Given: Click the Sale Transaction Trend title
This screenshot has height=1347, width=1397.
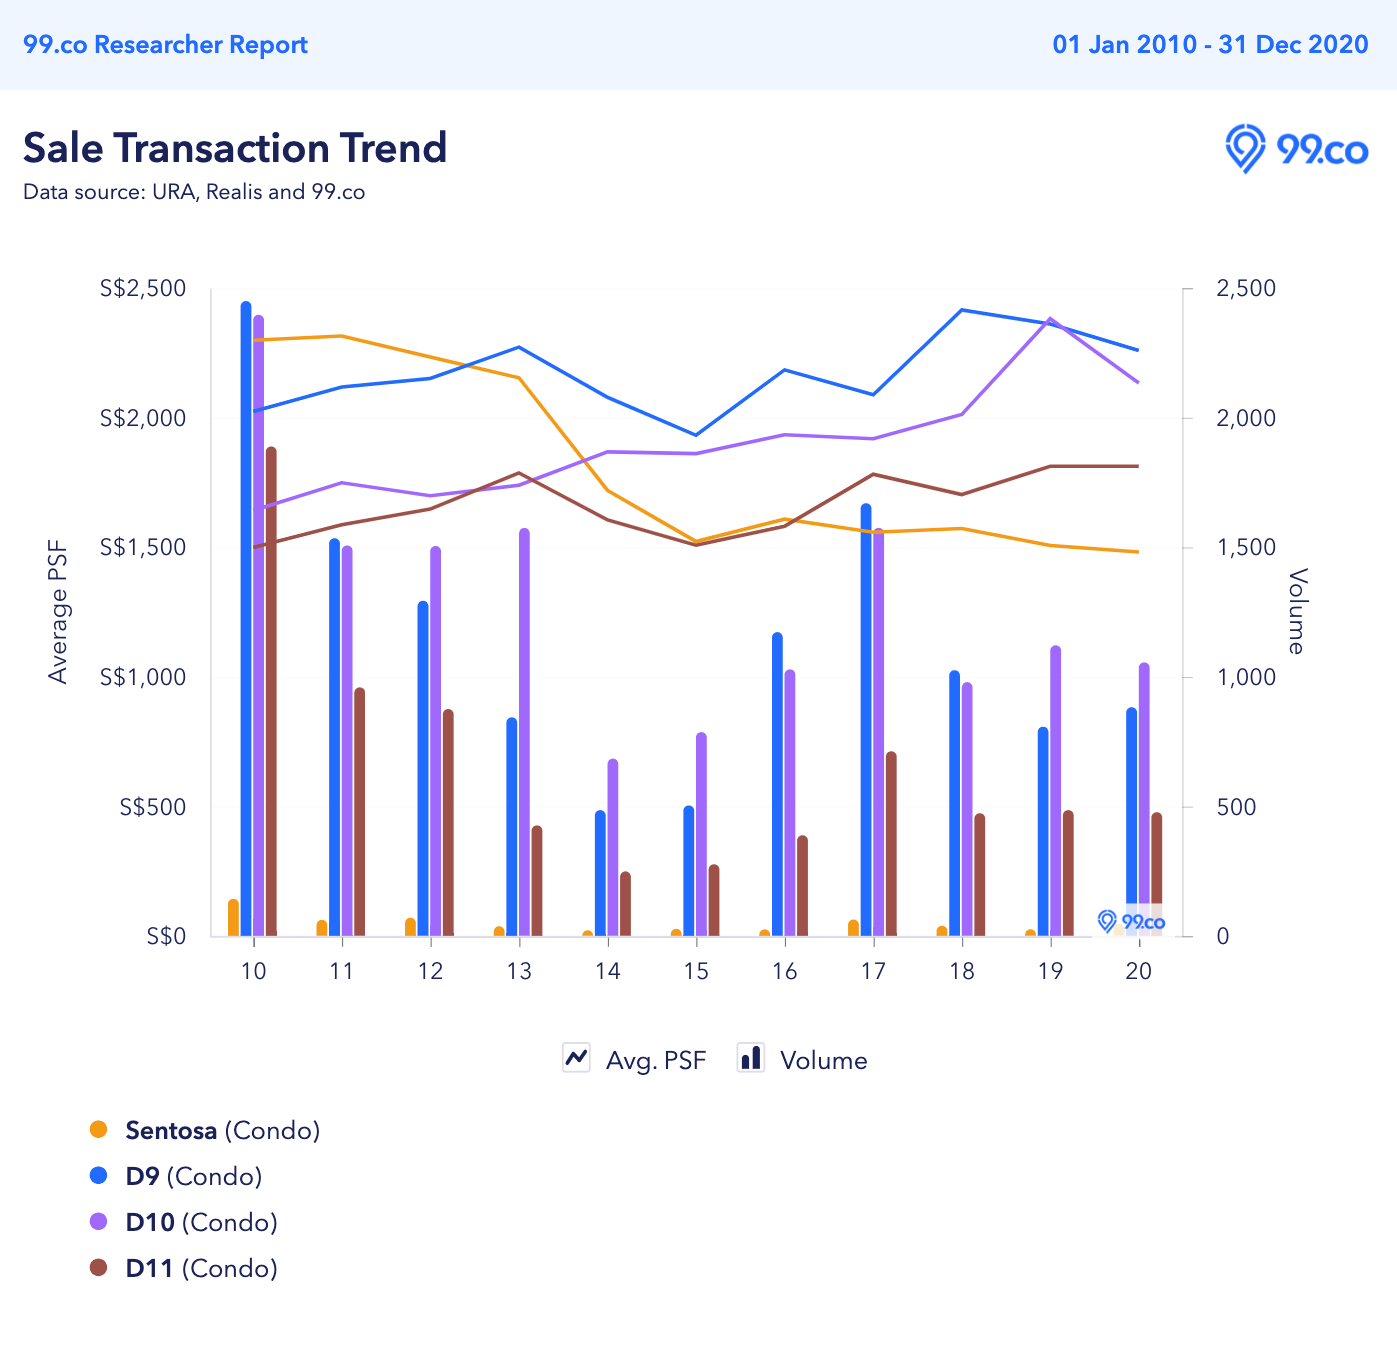Looking at the screenshot, I should [235, 148].
